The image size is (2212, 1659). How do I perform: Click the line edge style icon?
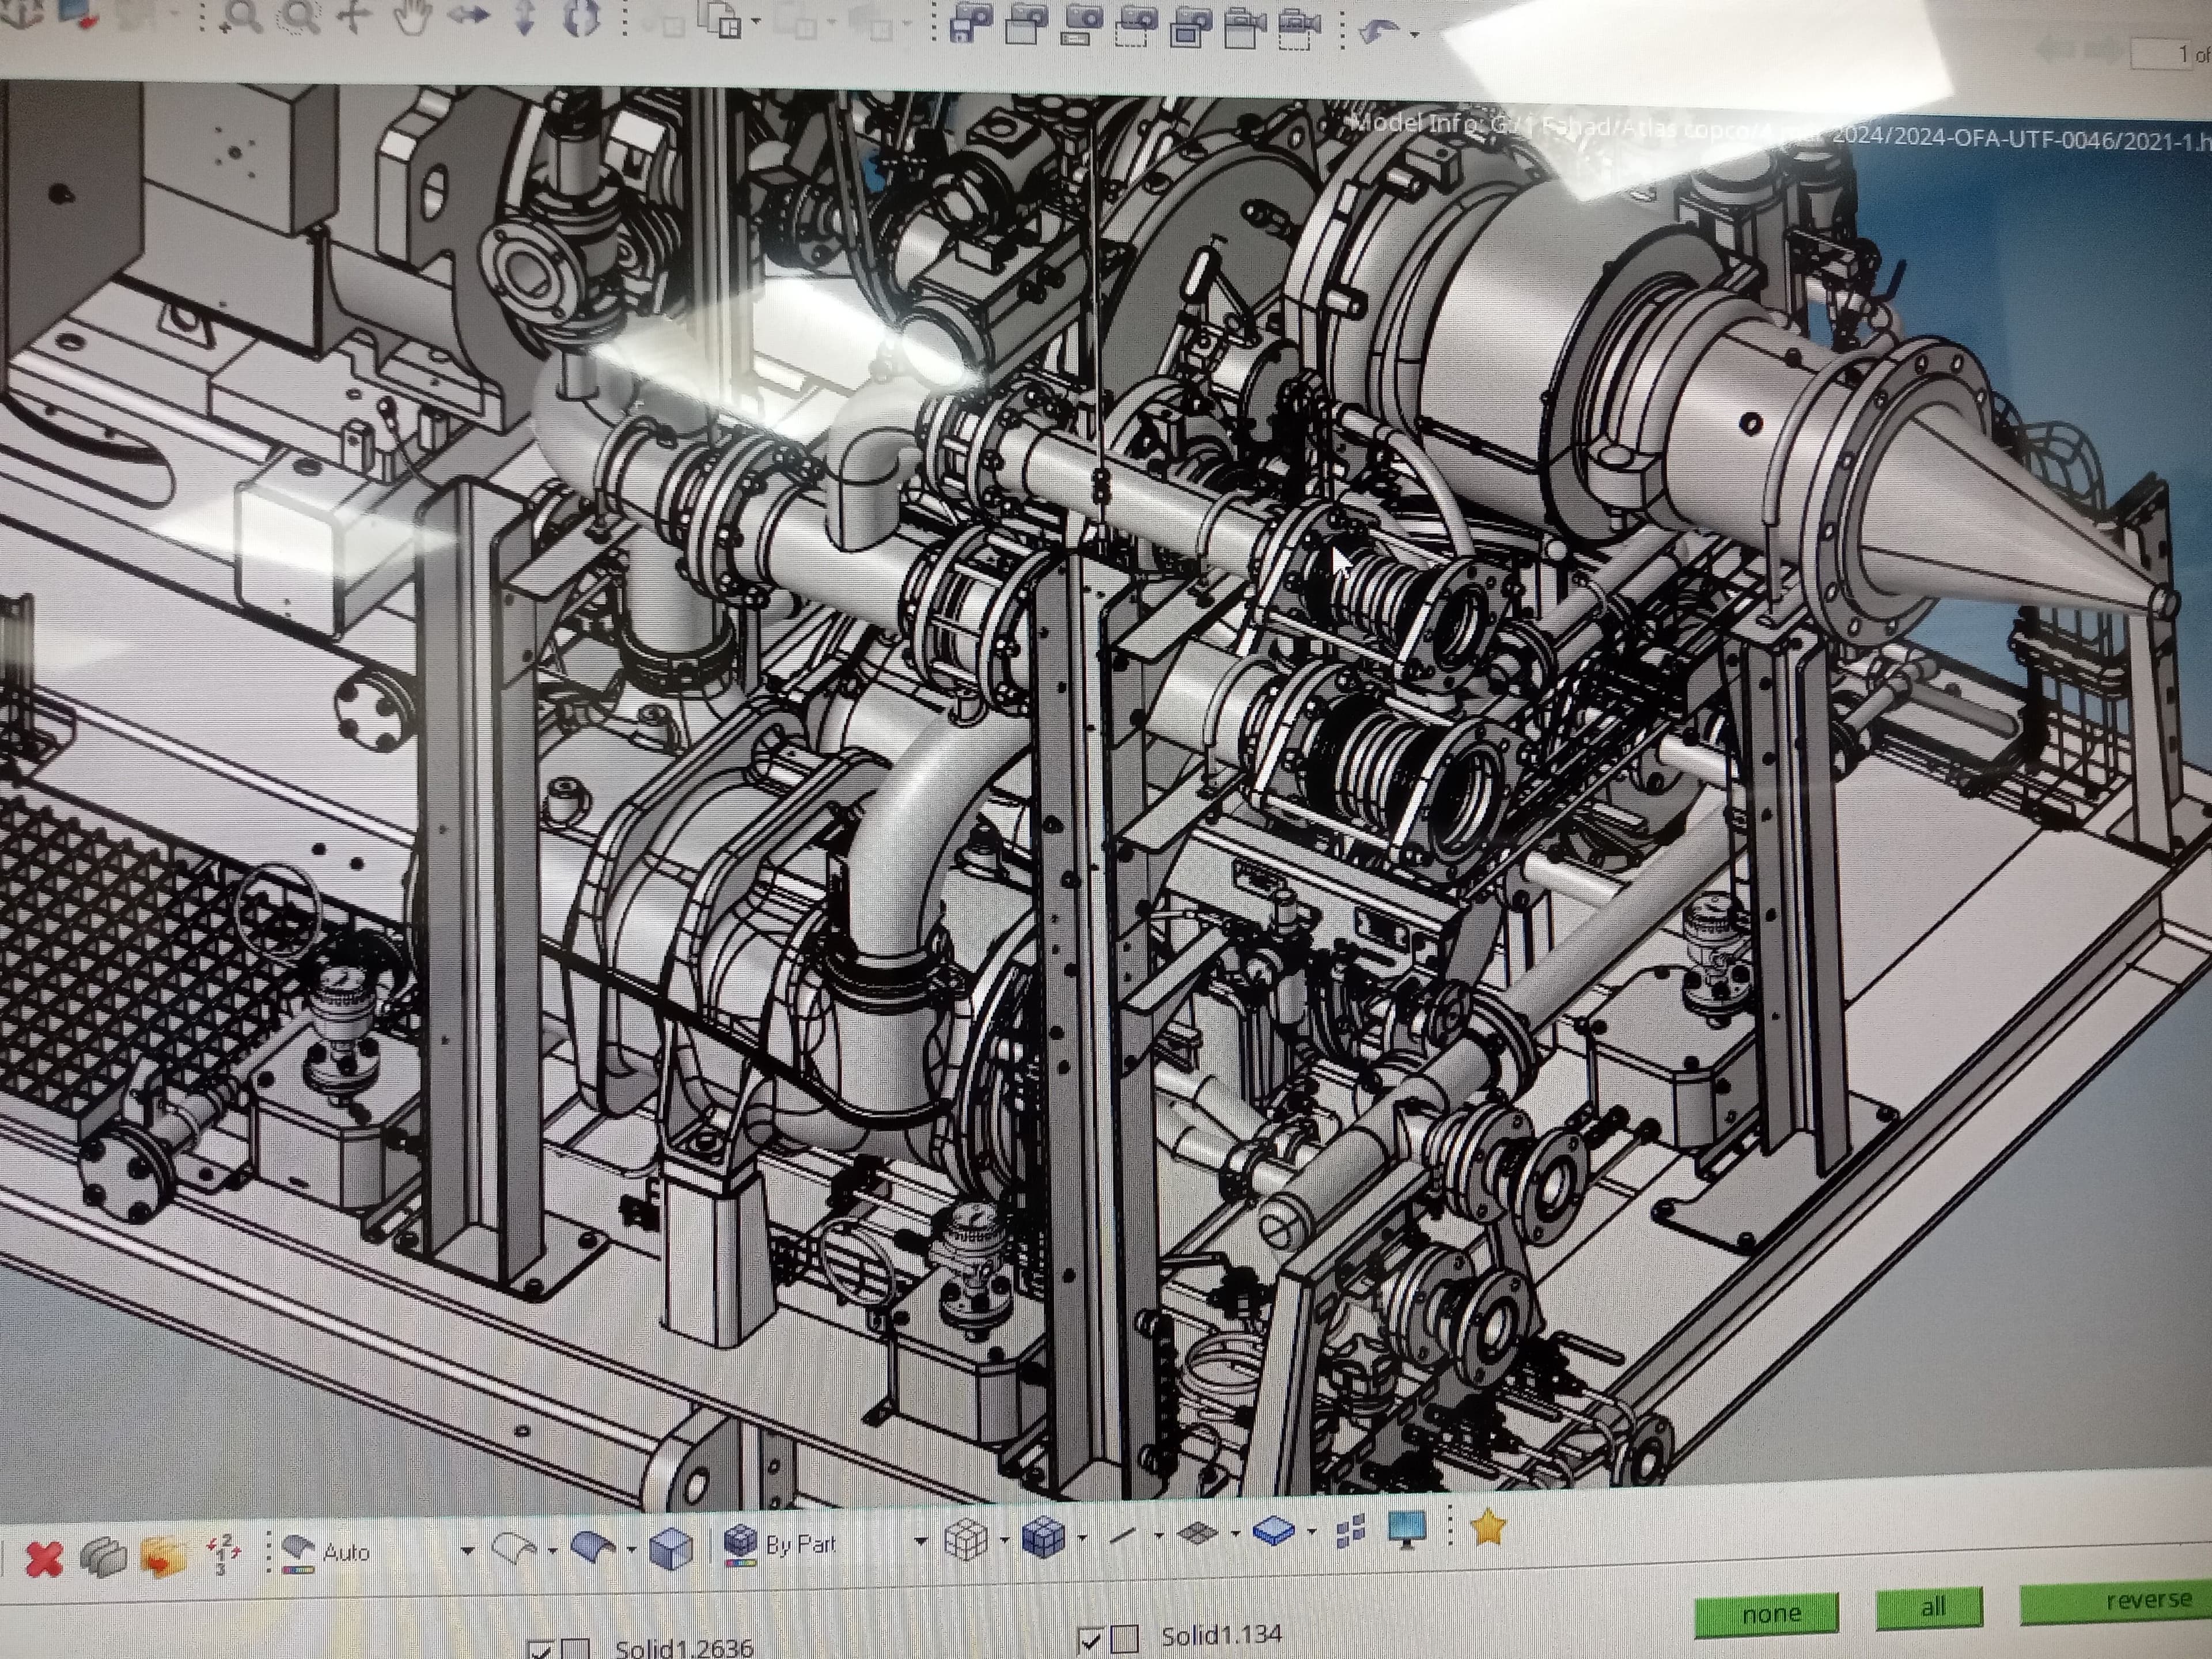coord(1122,1535)
